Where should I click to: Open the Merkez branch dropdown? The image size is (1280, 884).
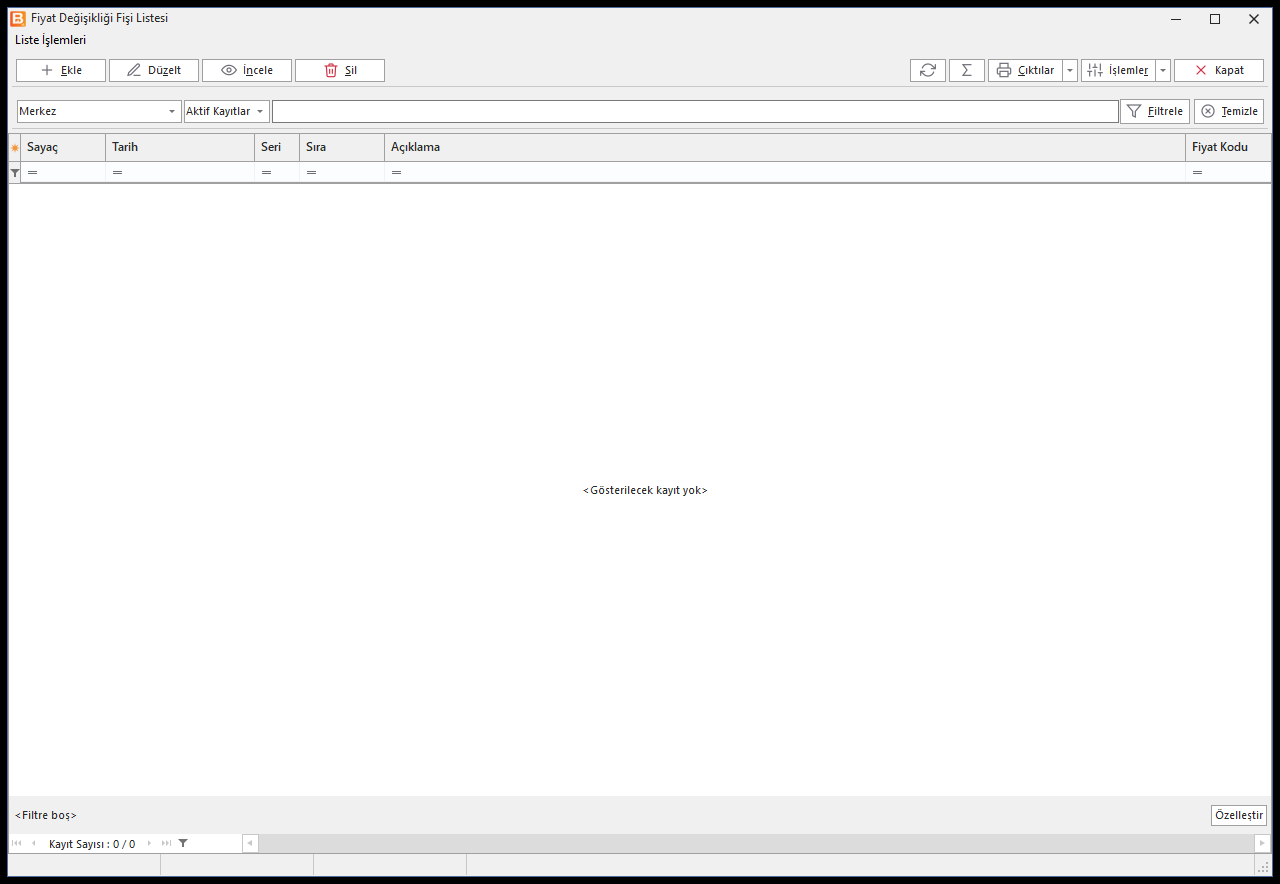point(99,111)
